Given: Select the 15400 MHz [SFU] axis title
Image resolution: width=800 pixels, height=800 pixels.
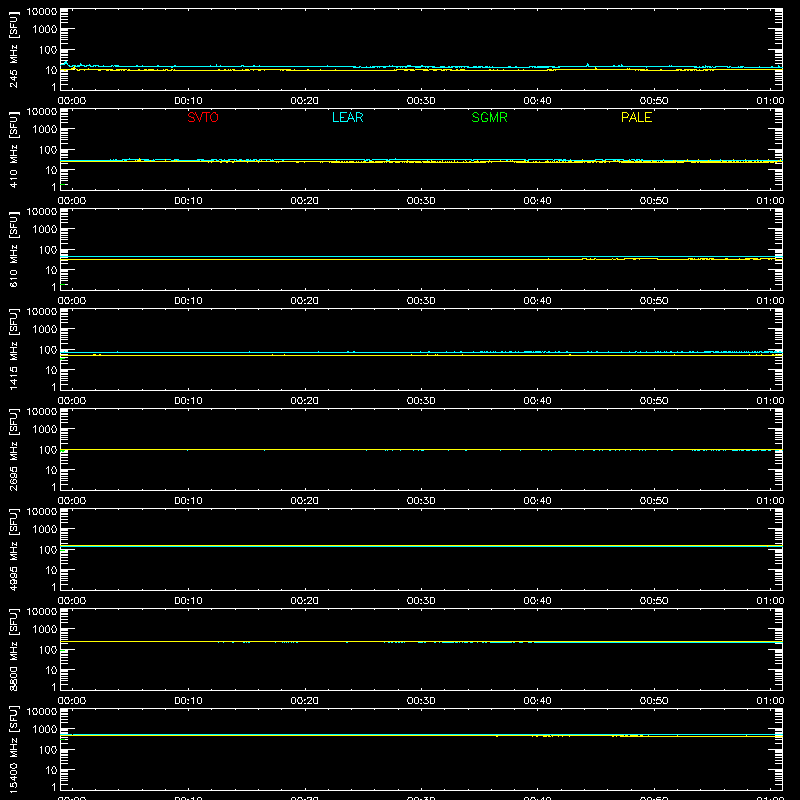Looking at the screenshot, I should point(13,749).
